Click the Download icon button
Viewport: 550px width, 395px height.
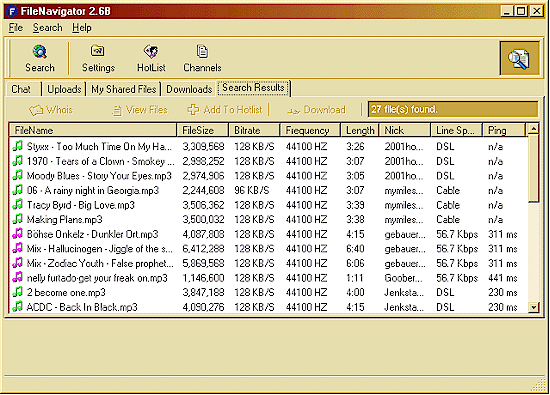coord(294,111)
